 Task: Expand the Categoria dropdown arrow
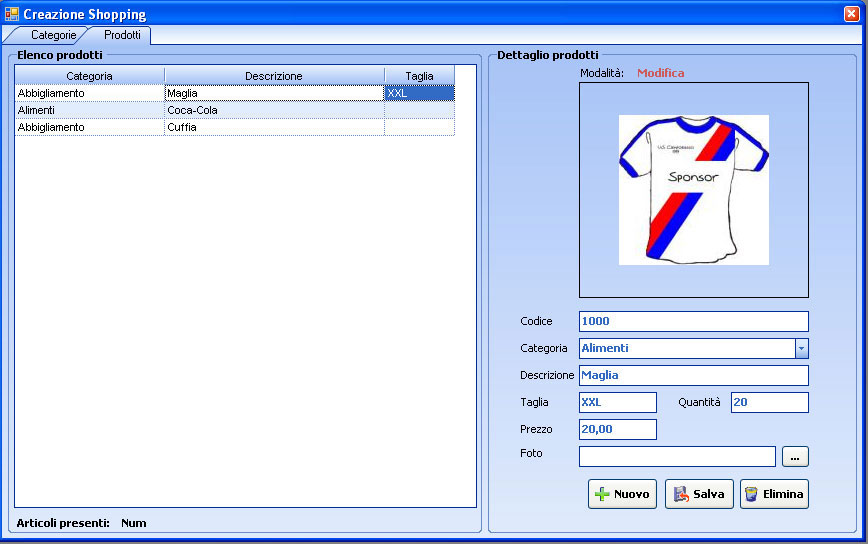pos(801,348)
